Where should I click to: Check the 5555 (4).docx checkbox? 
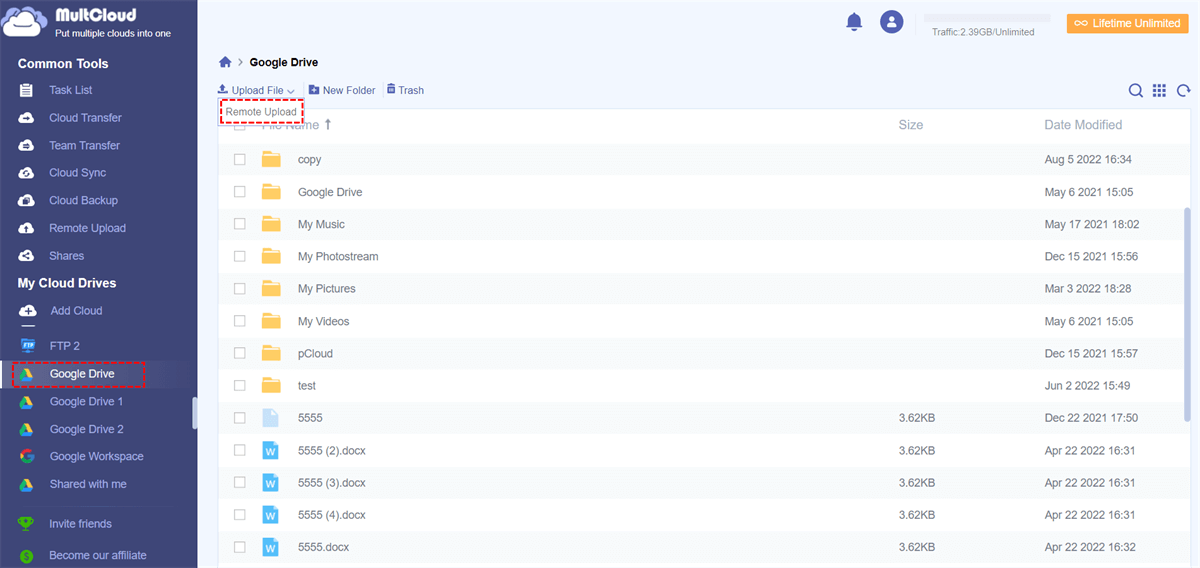(240, 515)
